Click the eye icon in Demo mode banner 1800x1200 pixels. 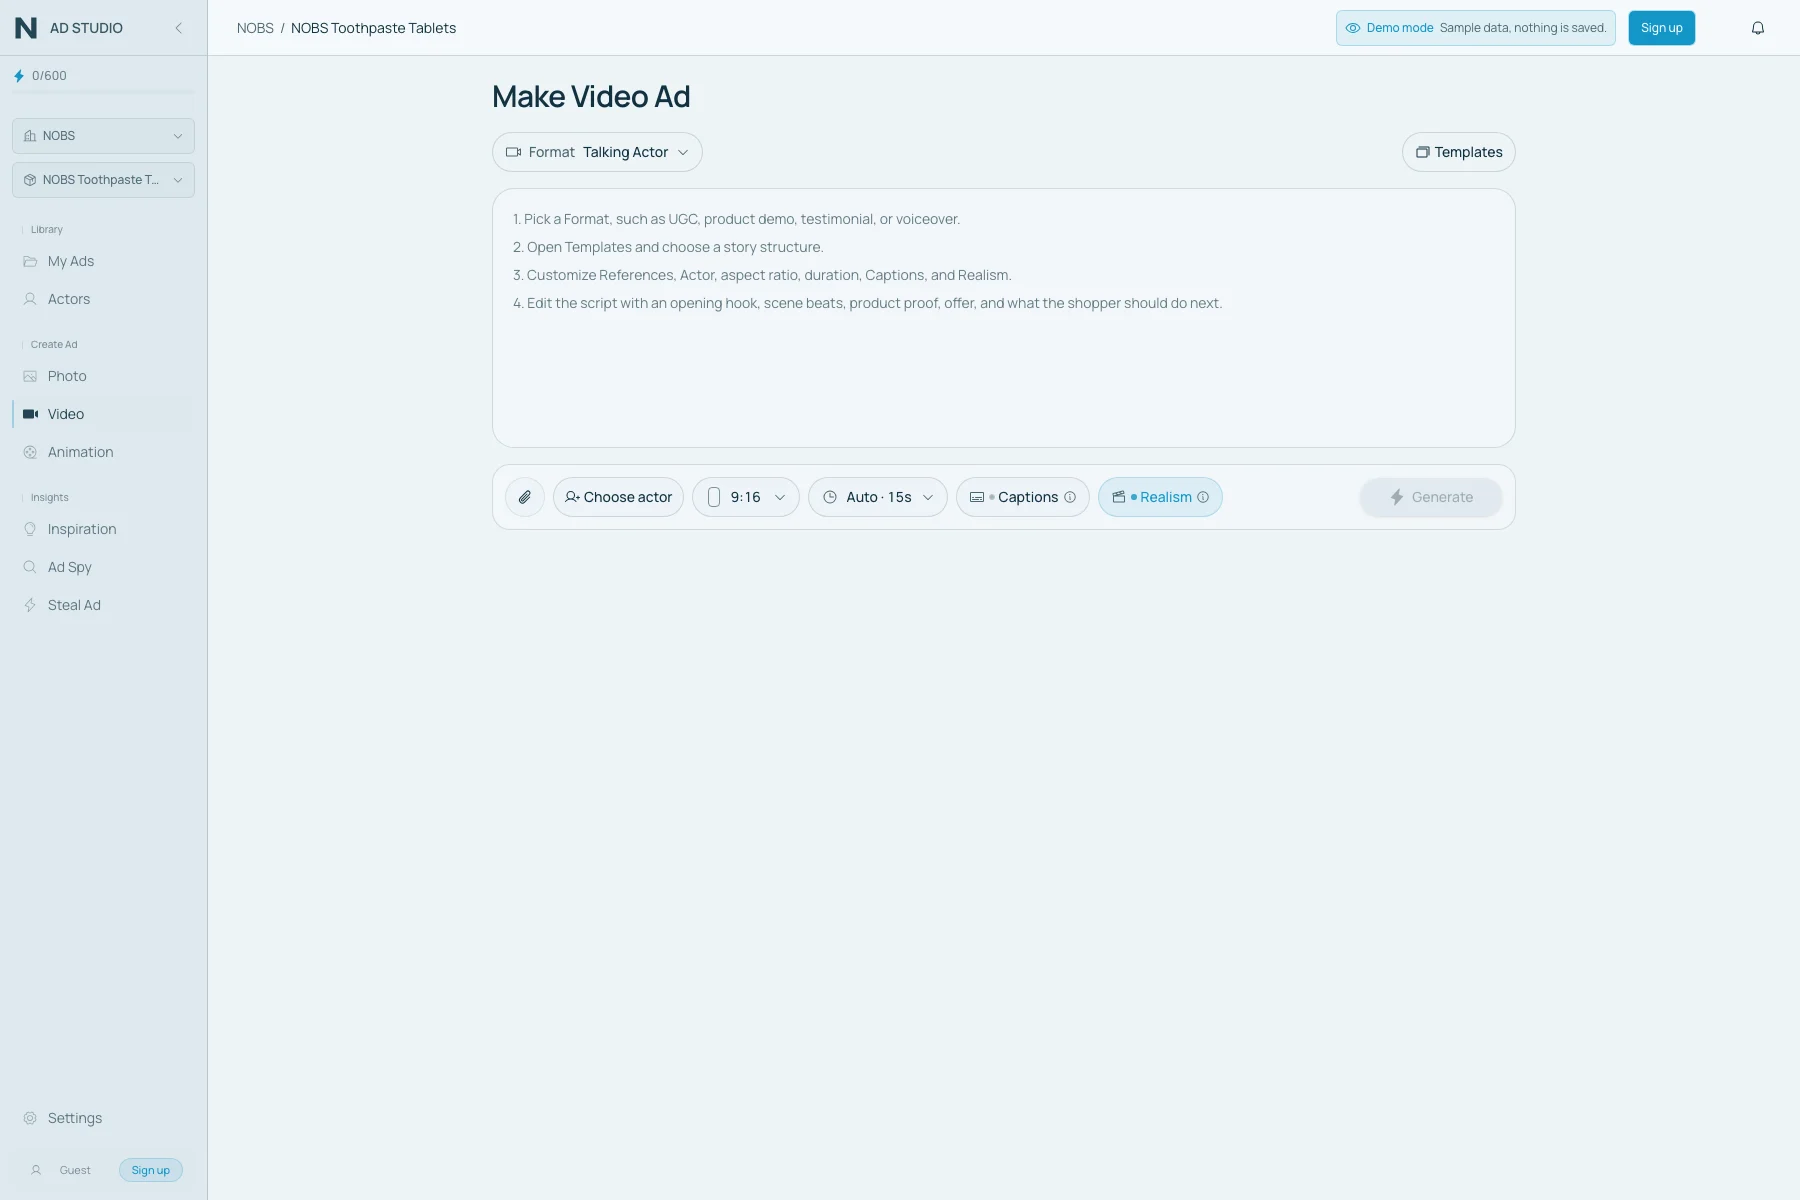tap(1353, 28)
